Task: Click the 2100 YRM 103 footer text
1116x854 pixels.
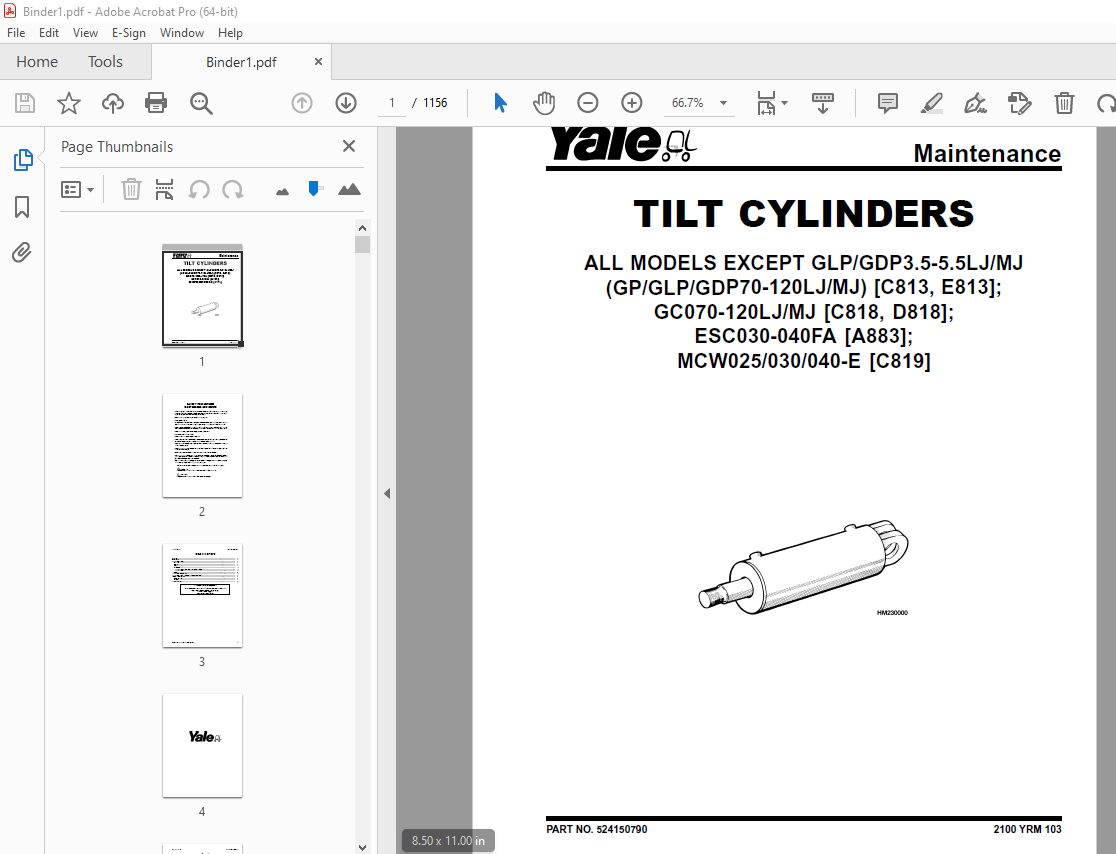Action: (x=1027, y=829)
